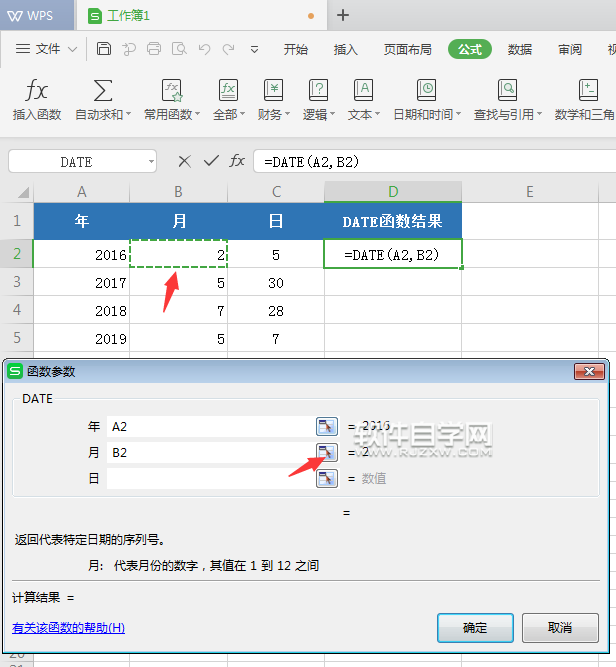Select column B header

[178, 192]
